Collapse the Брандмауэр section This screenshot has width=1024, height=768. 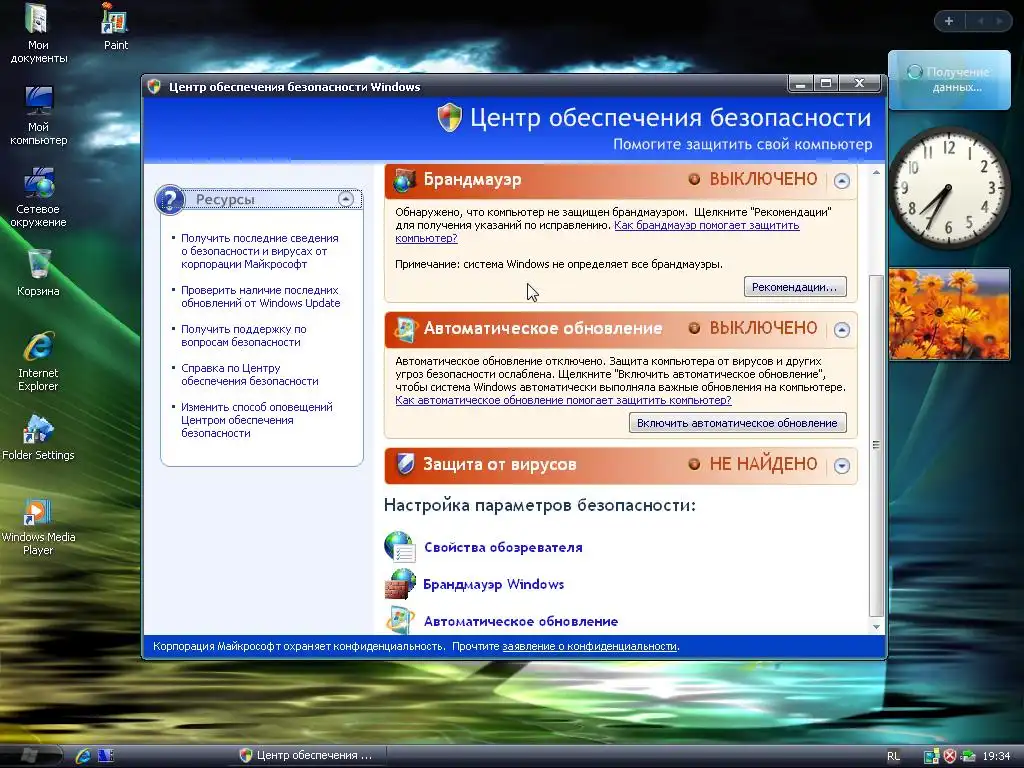(x=842, y=181)
